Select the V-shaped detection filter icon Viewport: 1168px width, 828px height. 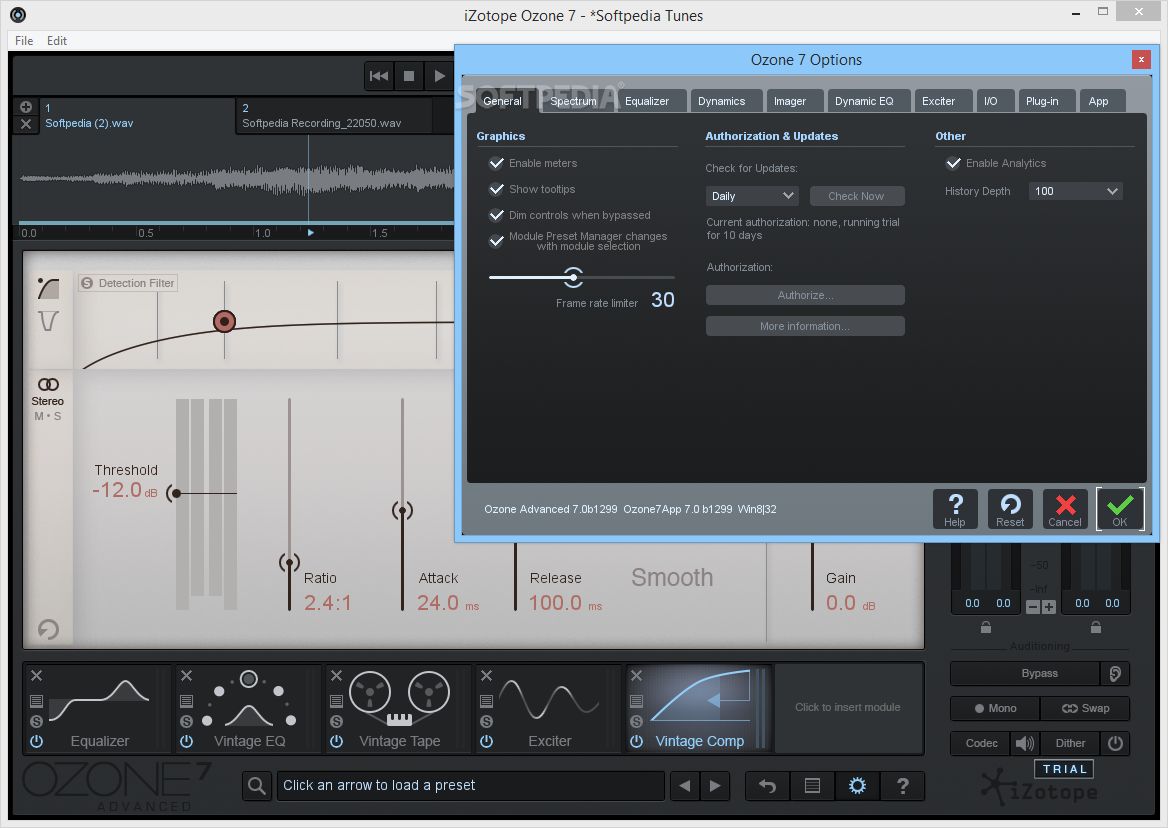(48, 321)
